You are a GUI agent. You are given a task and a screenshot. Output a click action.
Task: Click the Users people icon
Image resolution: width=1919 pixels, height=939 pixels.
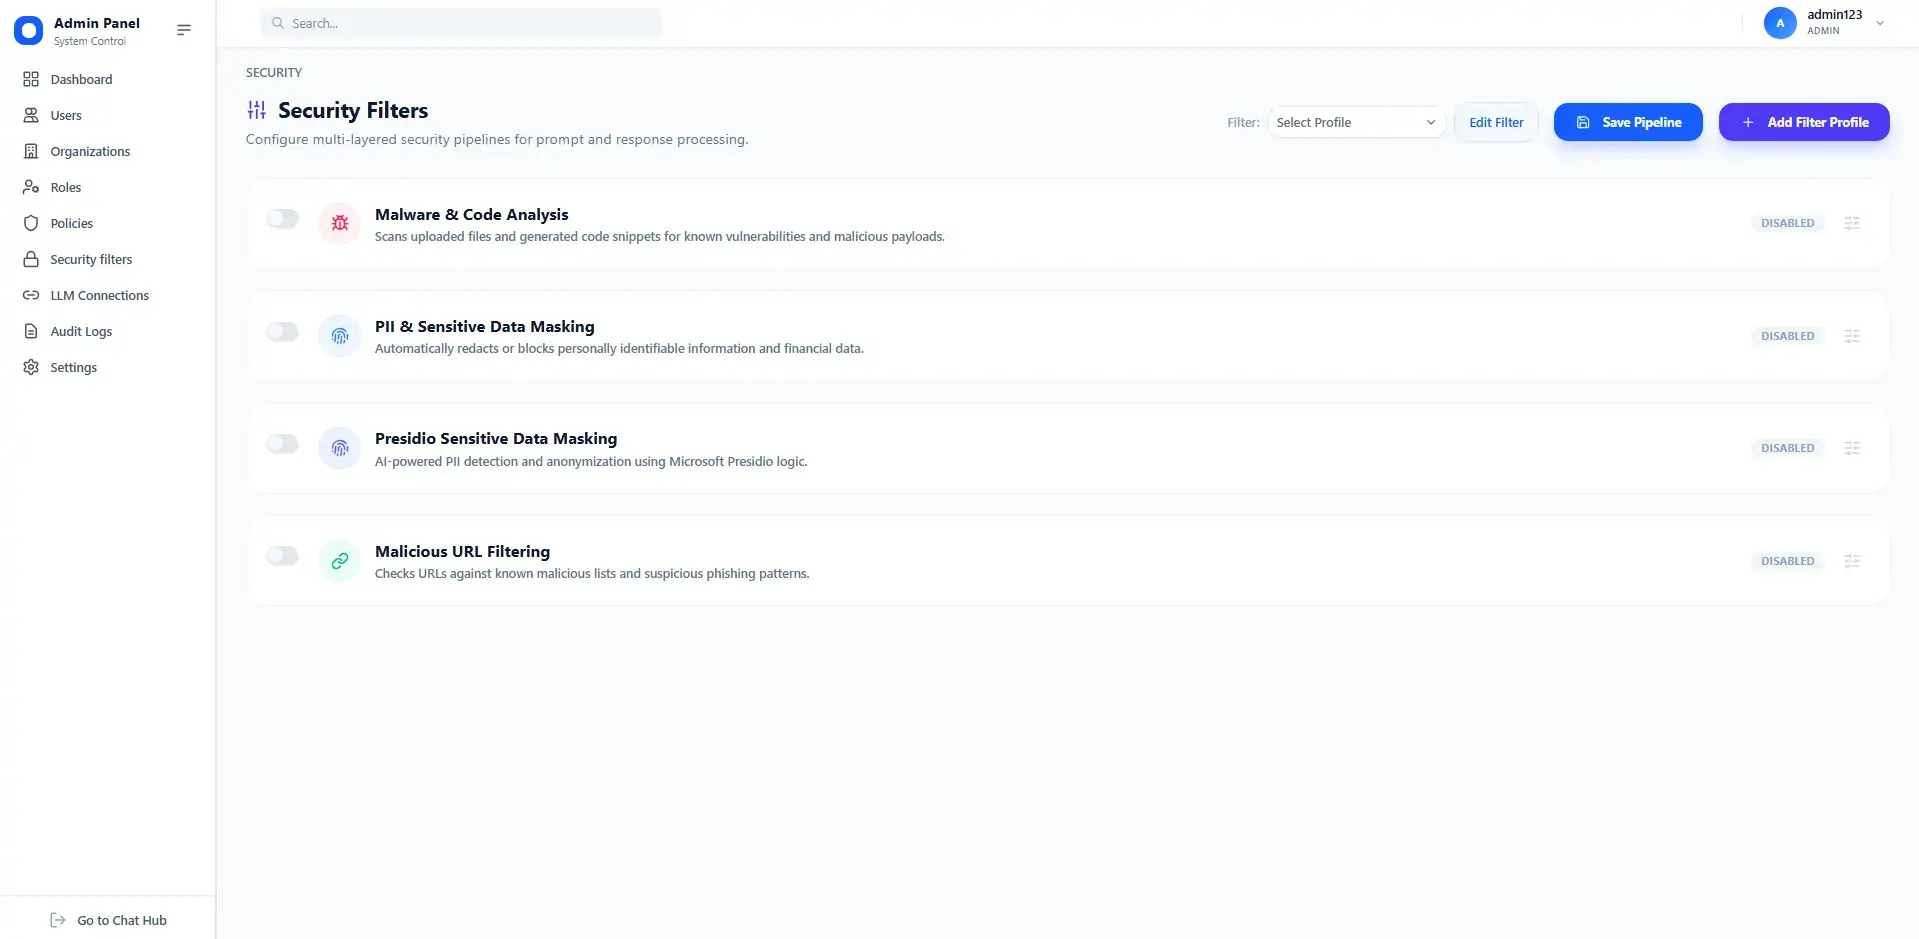coord(31,115)
